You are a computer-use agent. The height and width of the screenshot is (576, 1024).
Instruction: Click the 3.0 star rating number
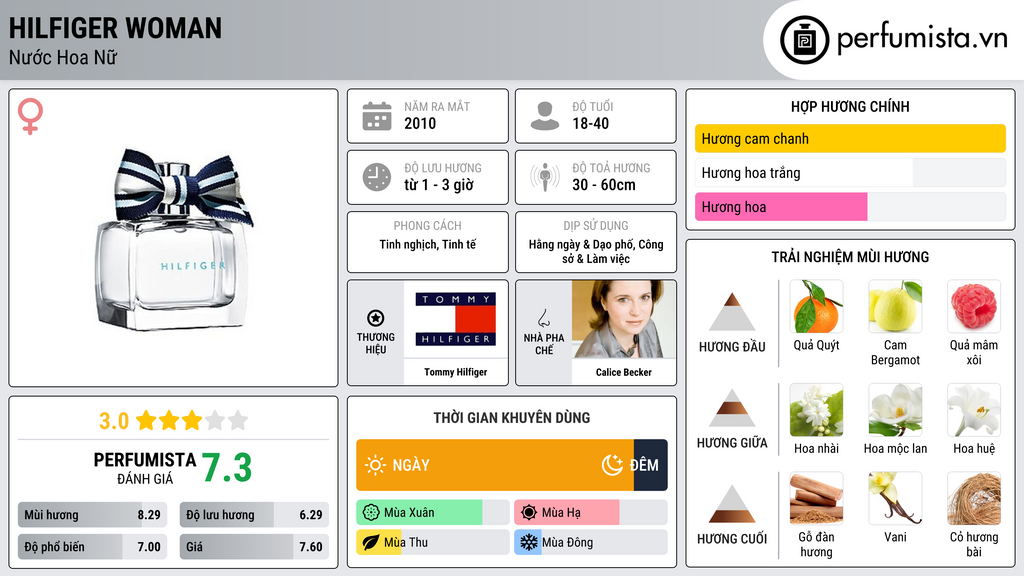point(114,421)
